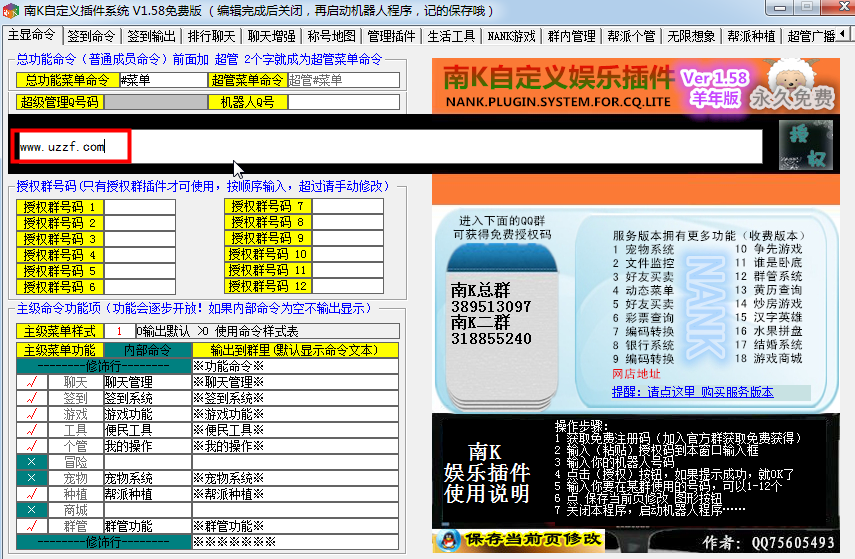The height and width of the screenshot is (559, 855).
Task: Click the ※帮派种植※ output cell
Action: [295, 494]
